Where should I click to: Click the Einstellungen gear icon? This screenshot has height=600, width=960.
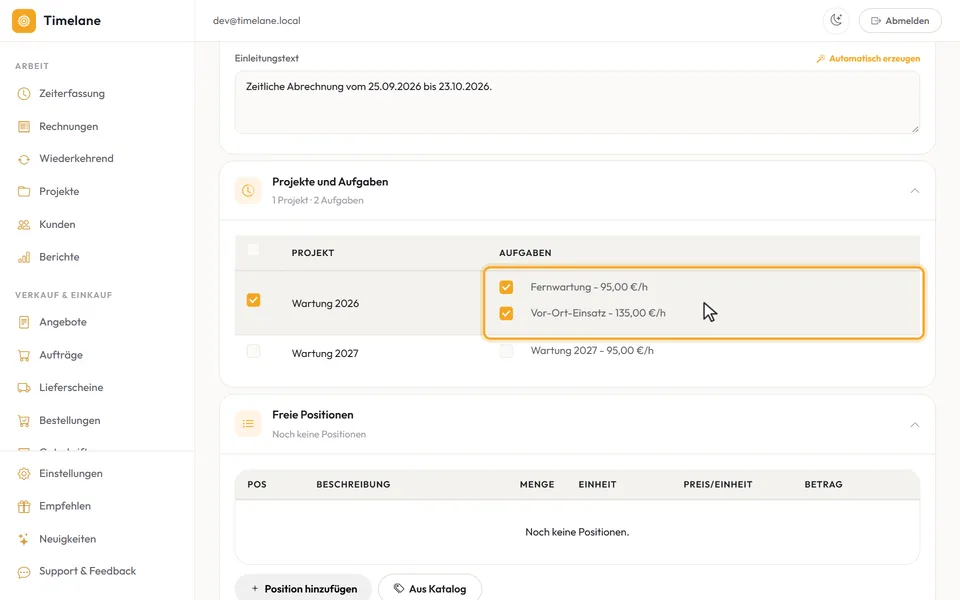[24, 473]
